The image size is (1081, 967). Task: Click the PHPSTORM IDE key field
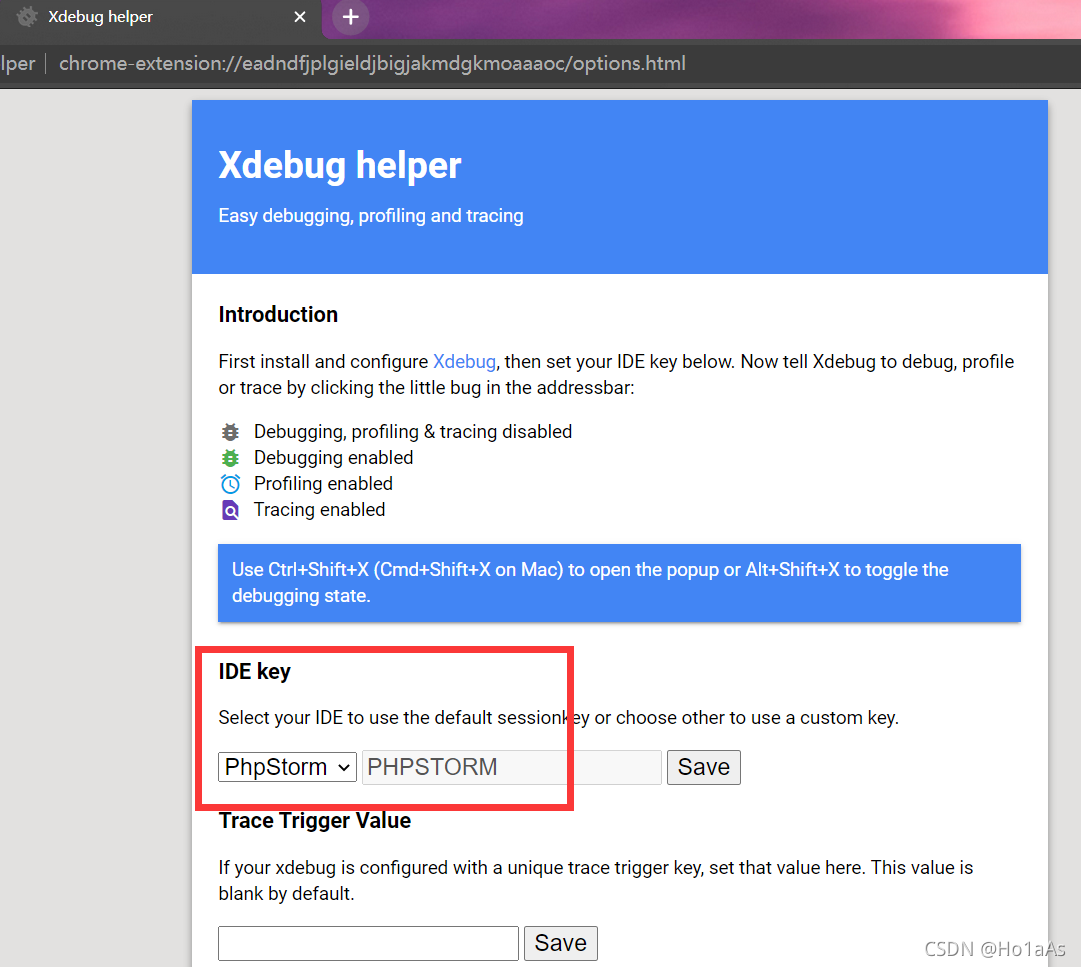click(x=512, y=767)
